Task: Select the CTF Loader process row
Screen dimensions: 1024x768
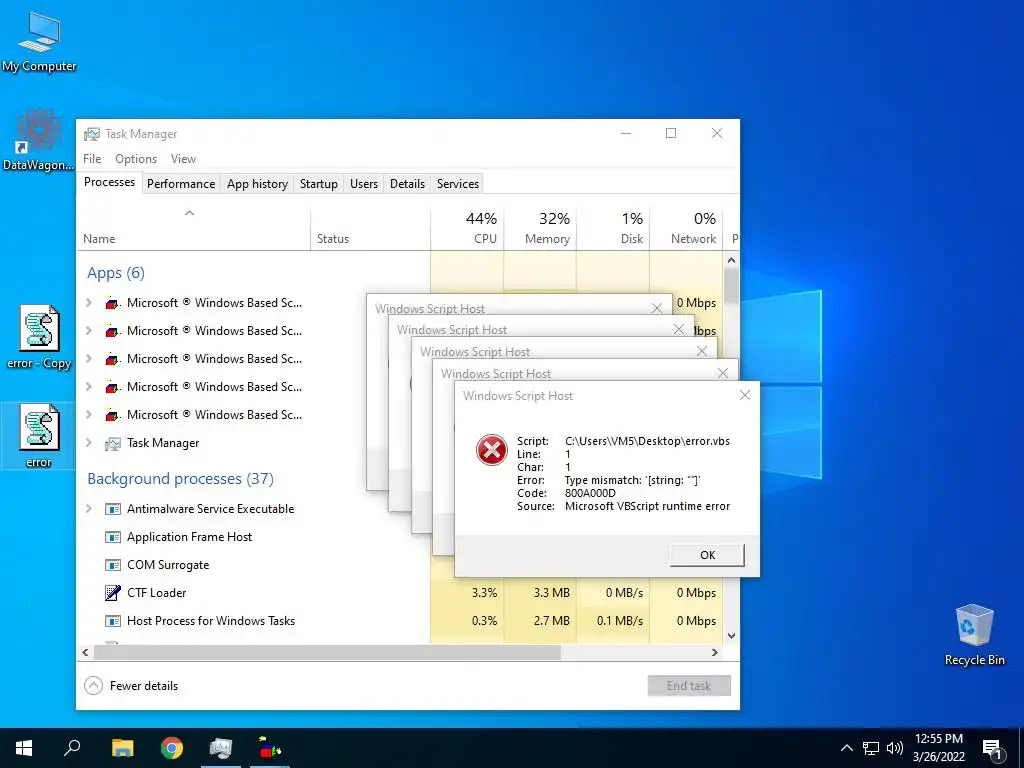Action: click(400, 593)
